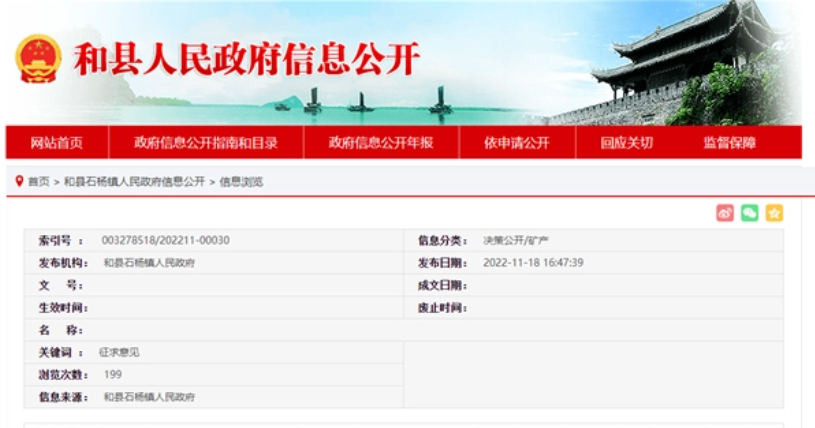Image resolution: width=815 pixels, height=428 pixels.
Task: Click the 信息浏览 breadcrumb text
Action: pos(242,182)
